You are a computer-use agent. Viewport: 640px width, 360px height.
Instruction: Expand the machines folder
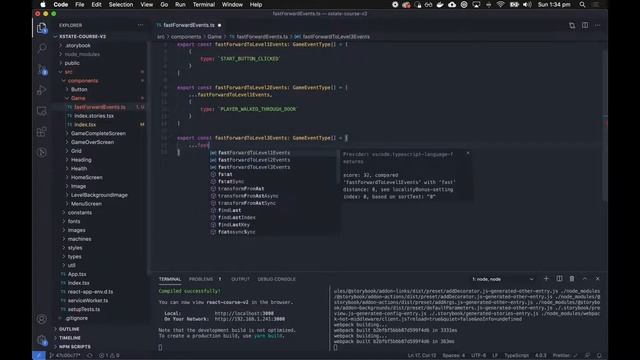point(79,239)
